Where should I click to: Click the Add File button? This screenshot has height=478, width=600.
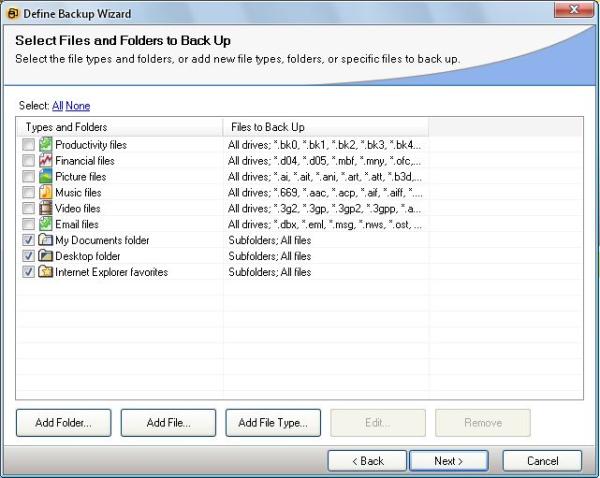point(168,423)
